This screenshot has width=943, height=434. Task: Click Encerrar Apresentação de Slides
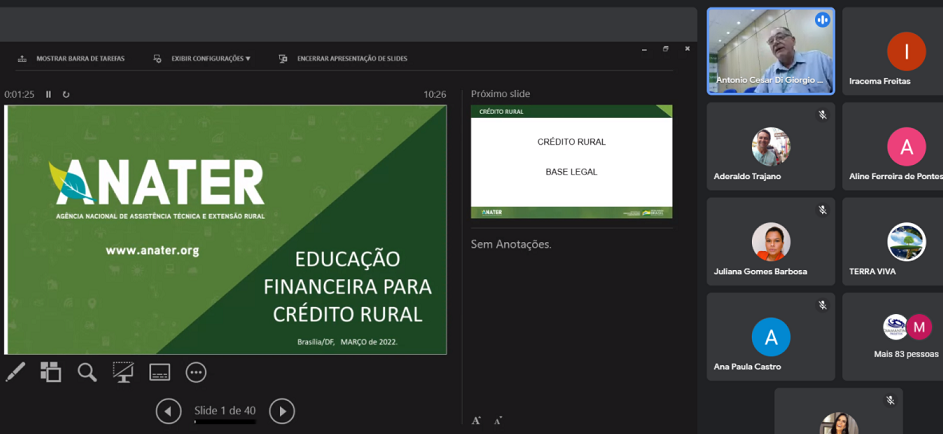(343, 59)
